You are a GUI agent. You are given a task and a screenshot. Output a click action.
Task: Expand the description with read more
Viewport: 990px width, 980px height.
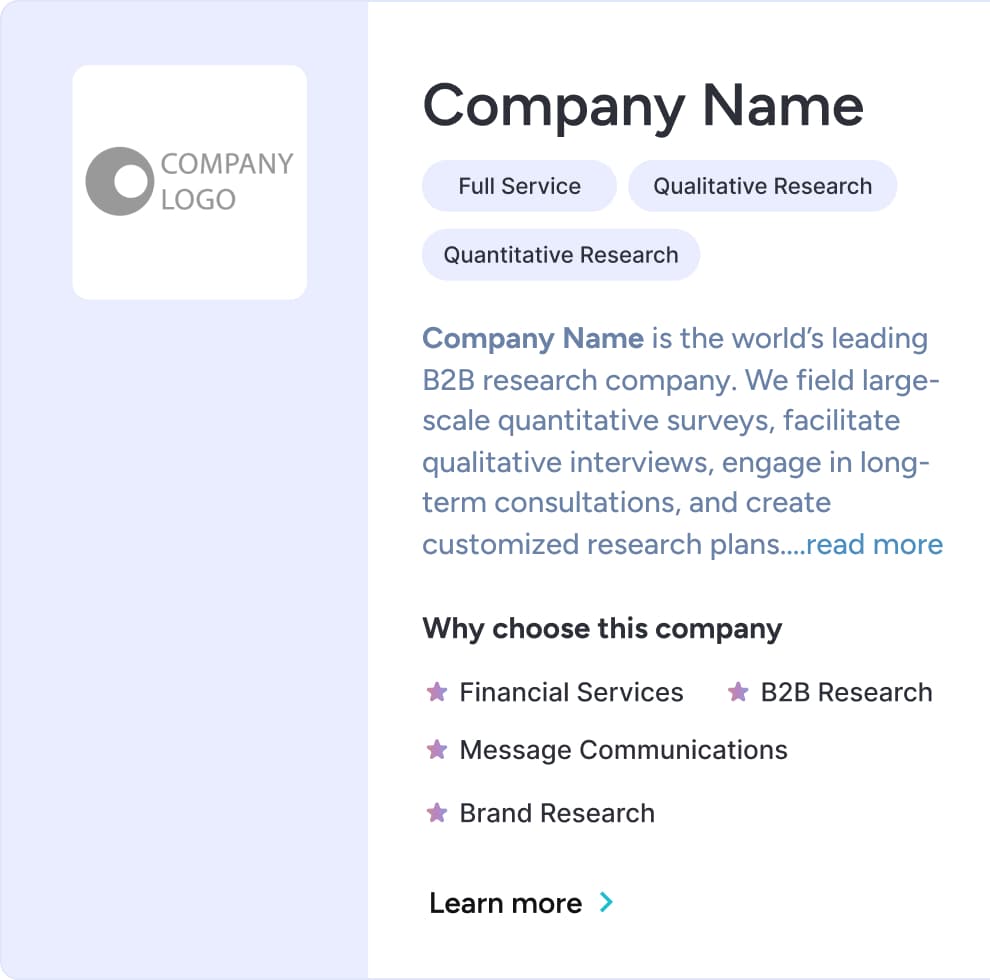[874, 545]
